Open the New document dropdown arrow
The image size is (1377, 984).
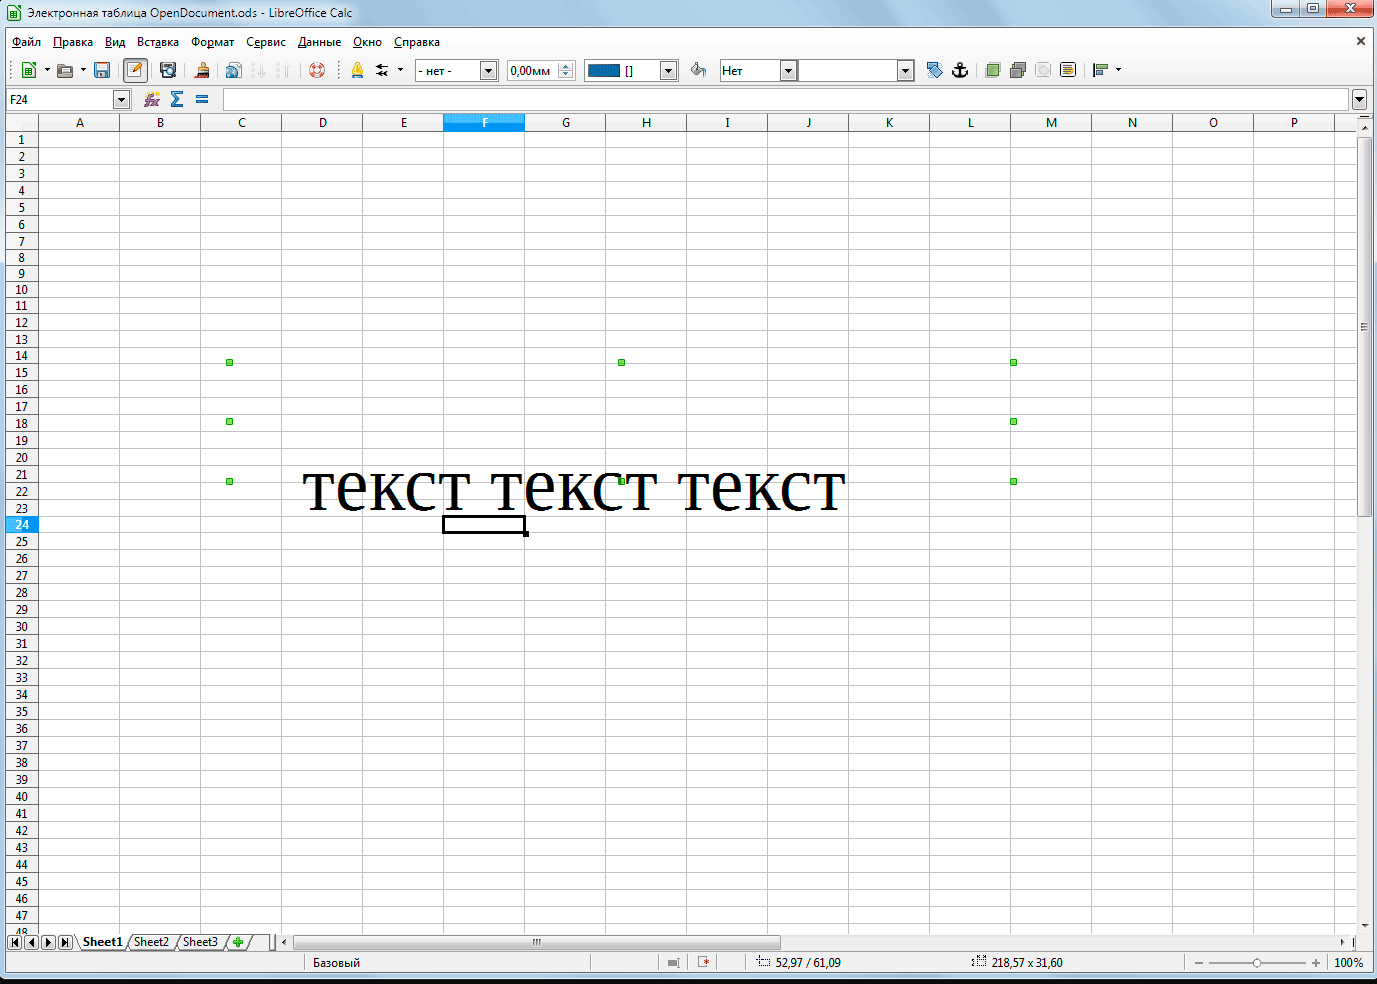pyautogui.click(x=47, y=70)
